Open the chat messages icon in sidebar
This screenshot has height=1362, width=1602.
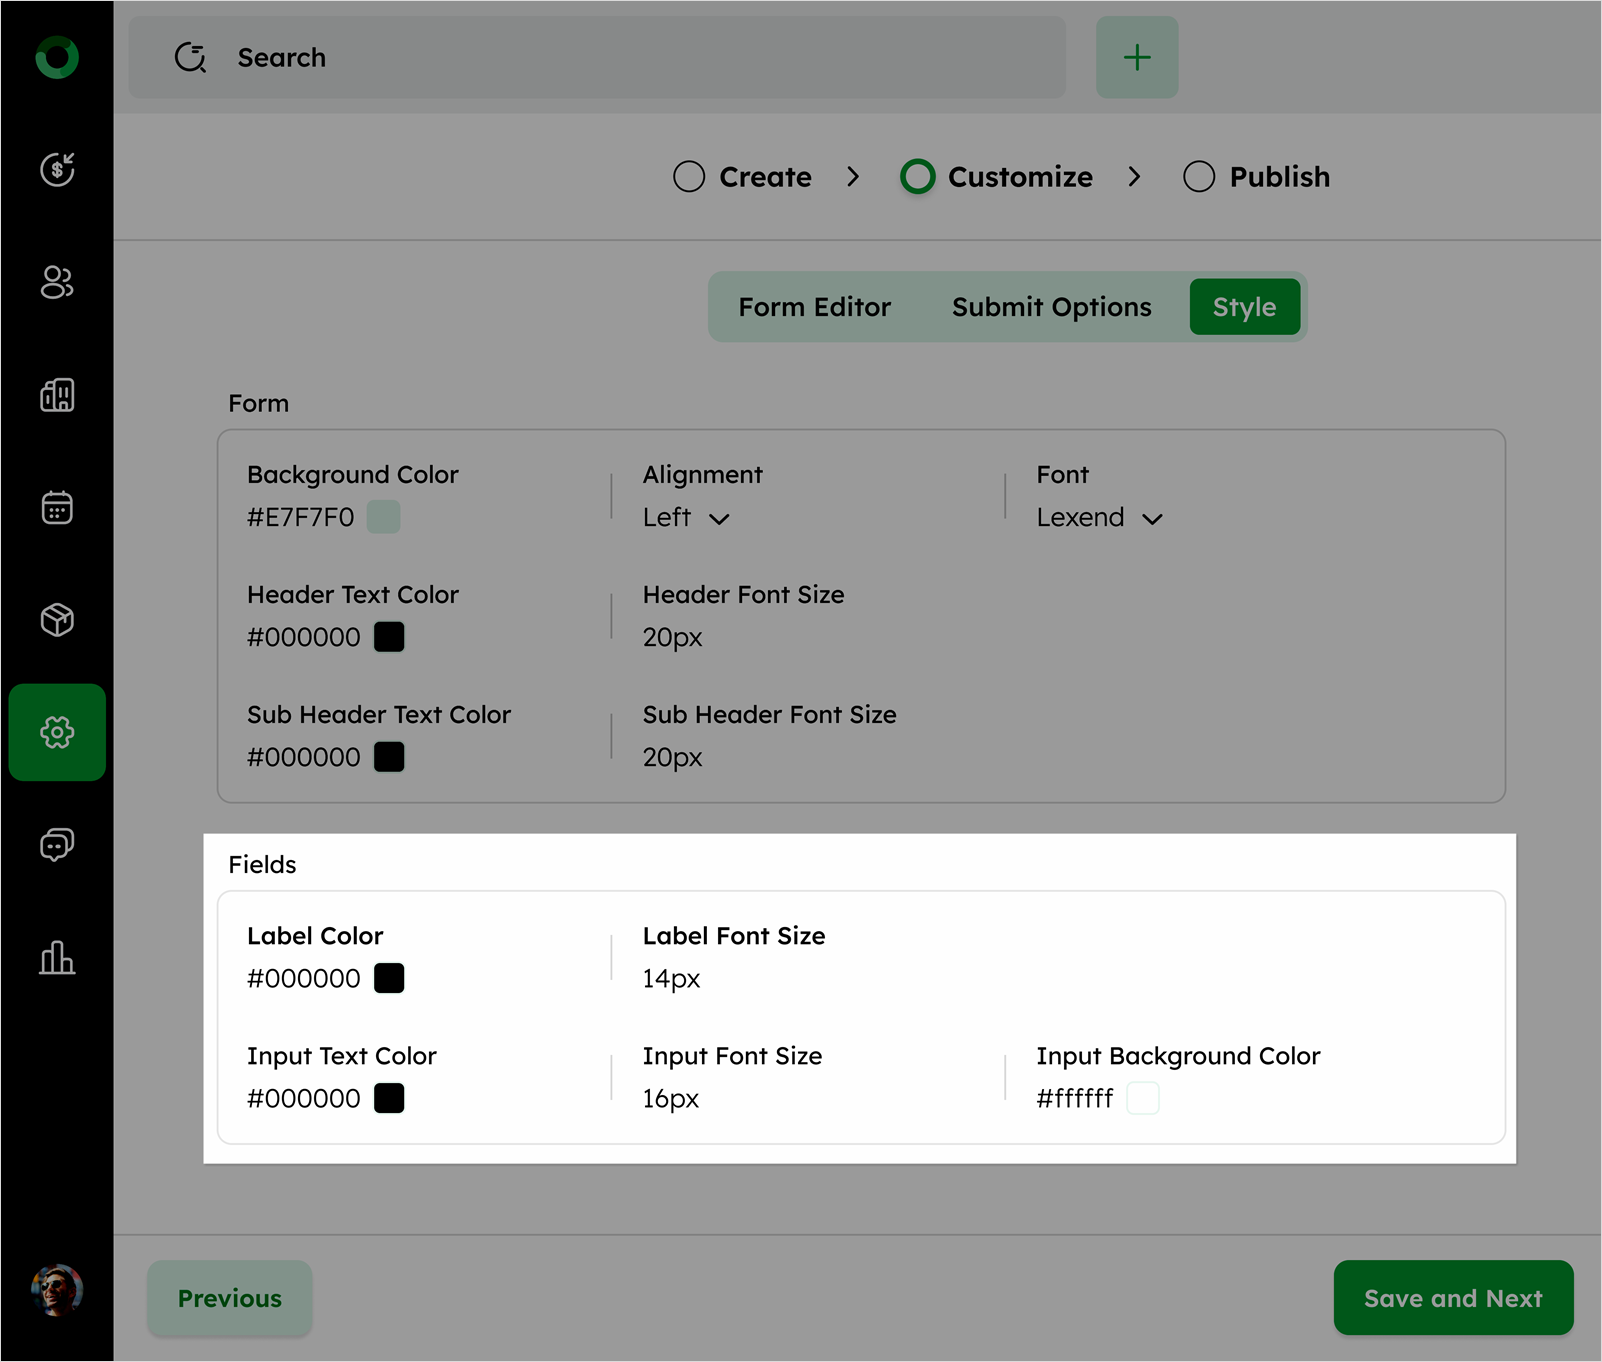coord(57,845)
